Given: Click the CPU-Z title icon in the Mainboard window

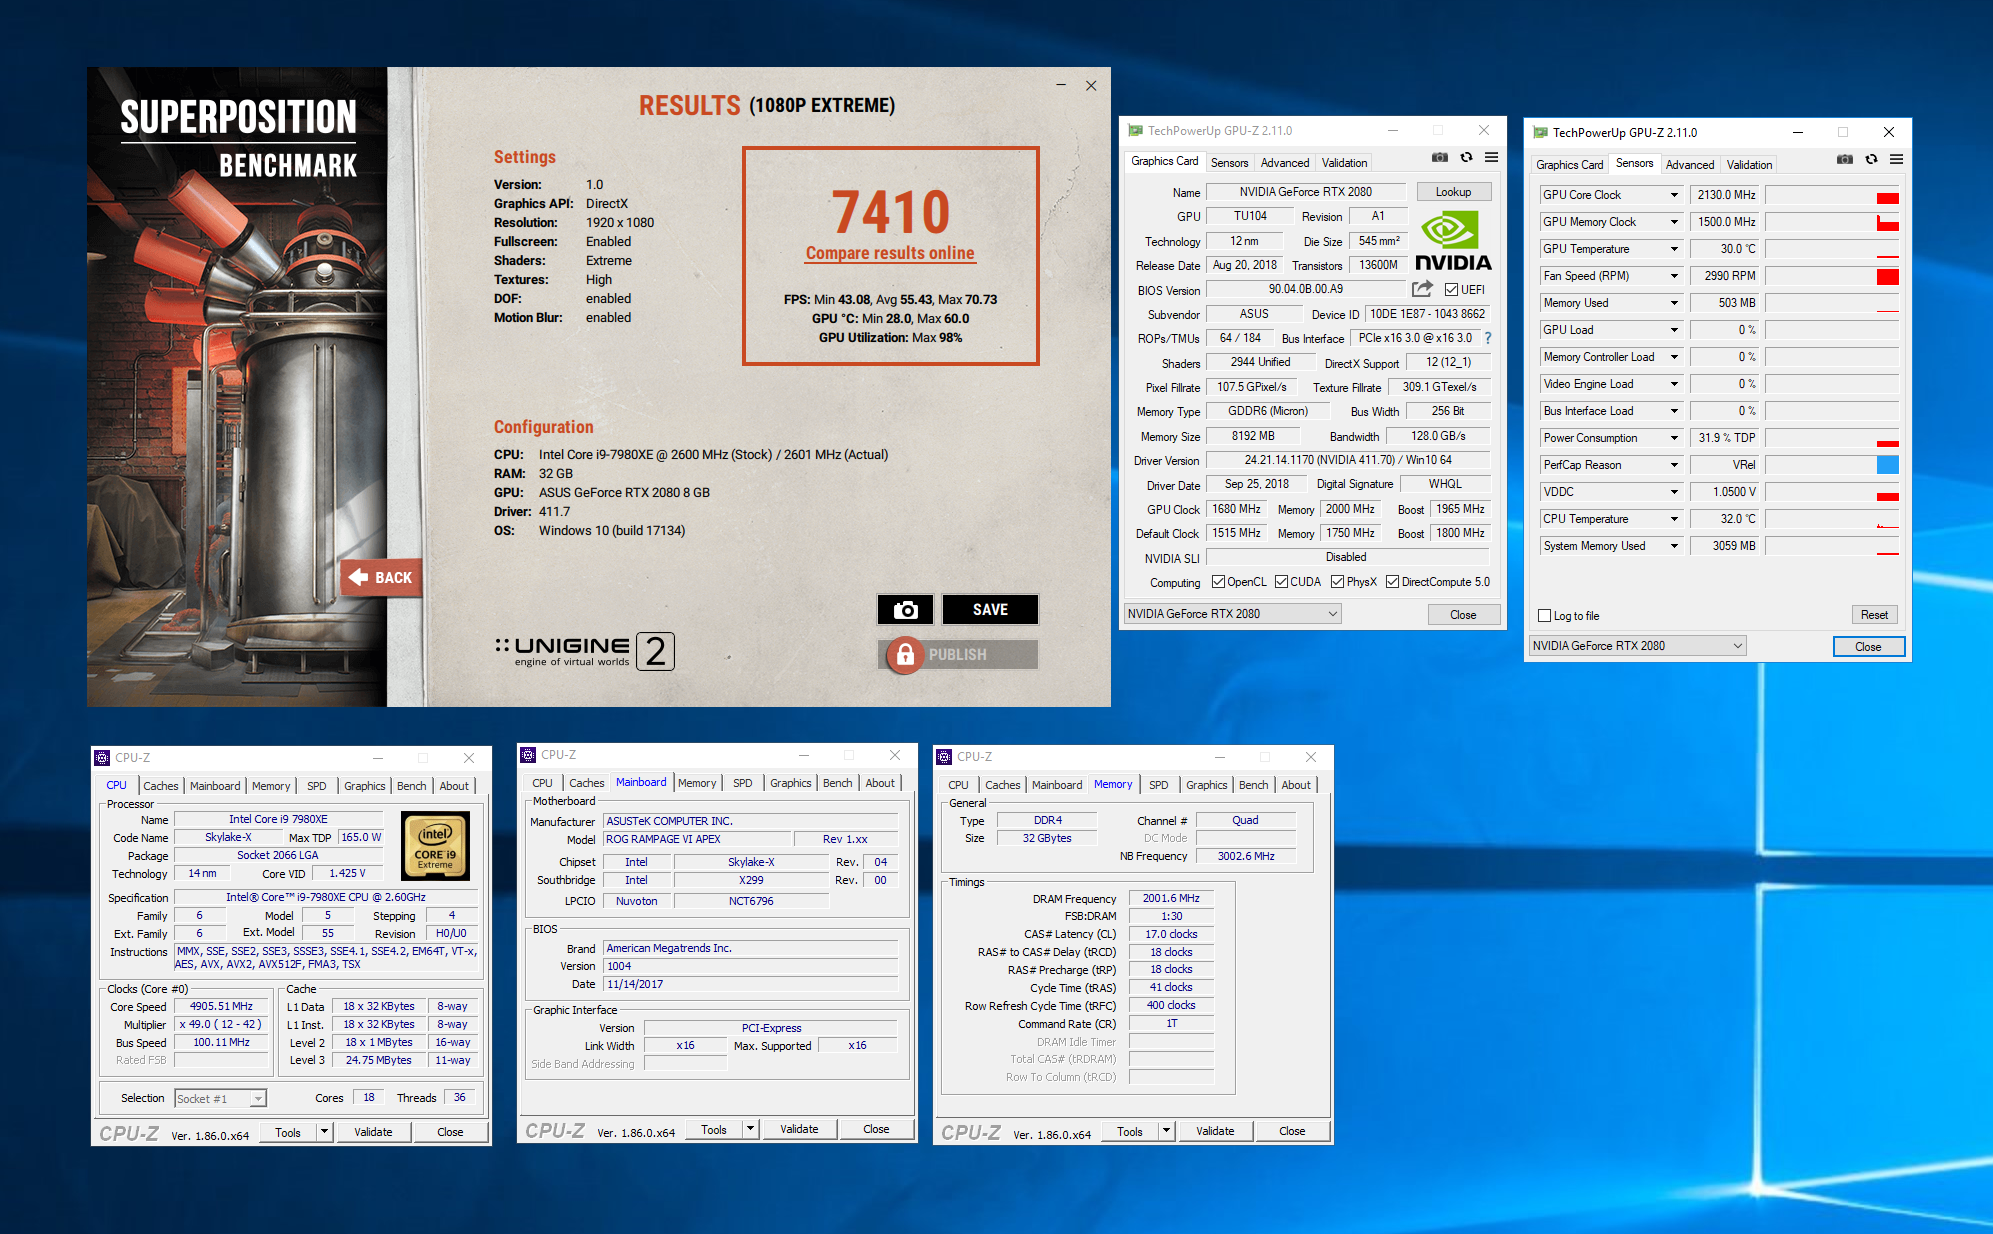Looking at the screenshot, I should tap(528, 755).
